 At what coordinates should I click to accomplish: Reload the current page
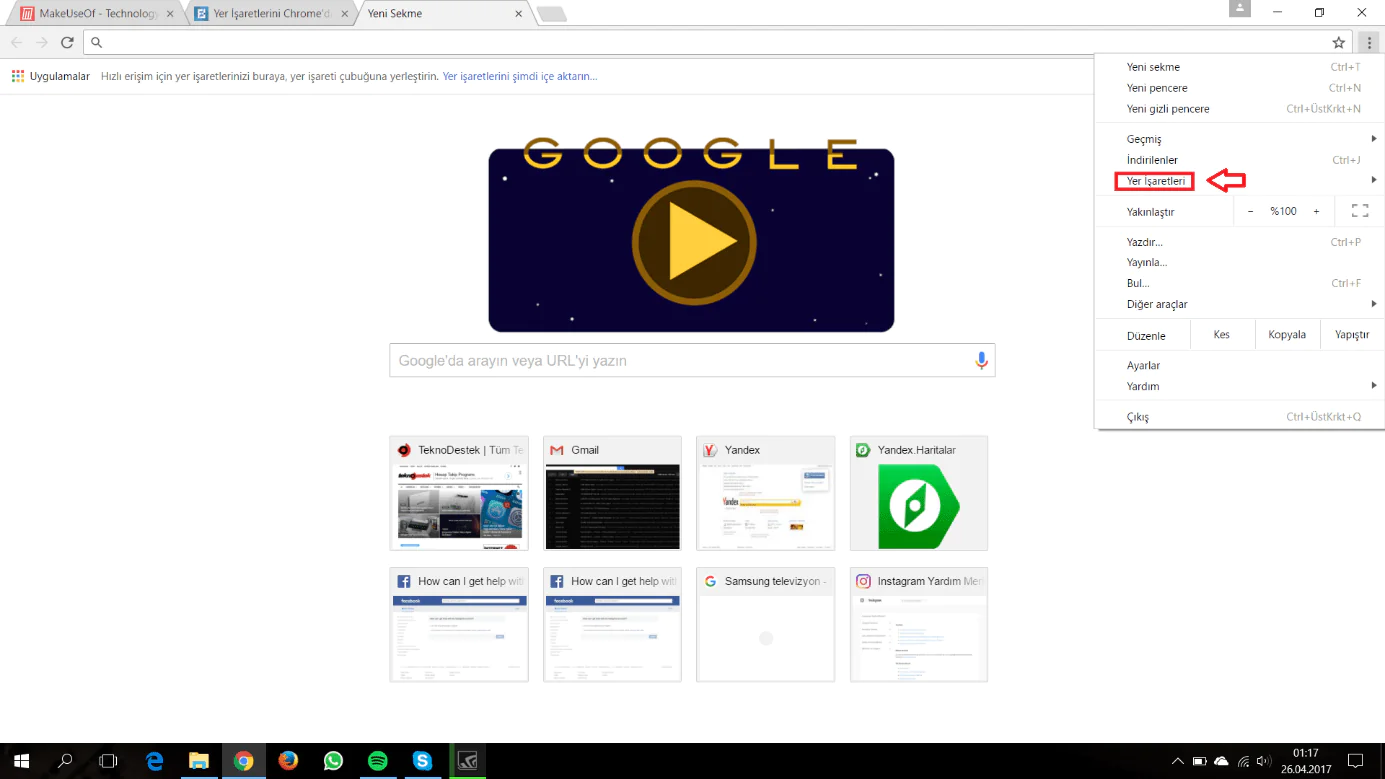click(x=67, y=42)
